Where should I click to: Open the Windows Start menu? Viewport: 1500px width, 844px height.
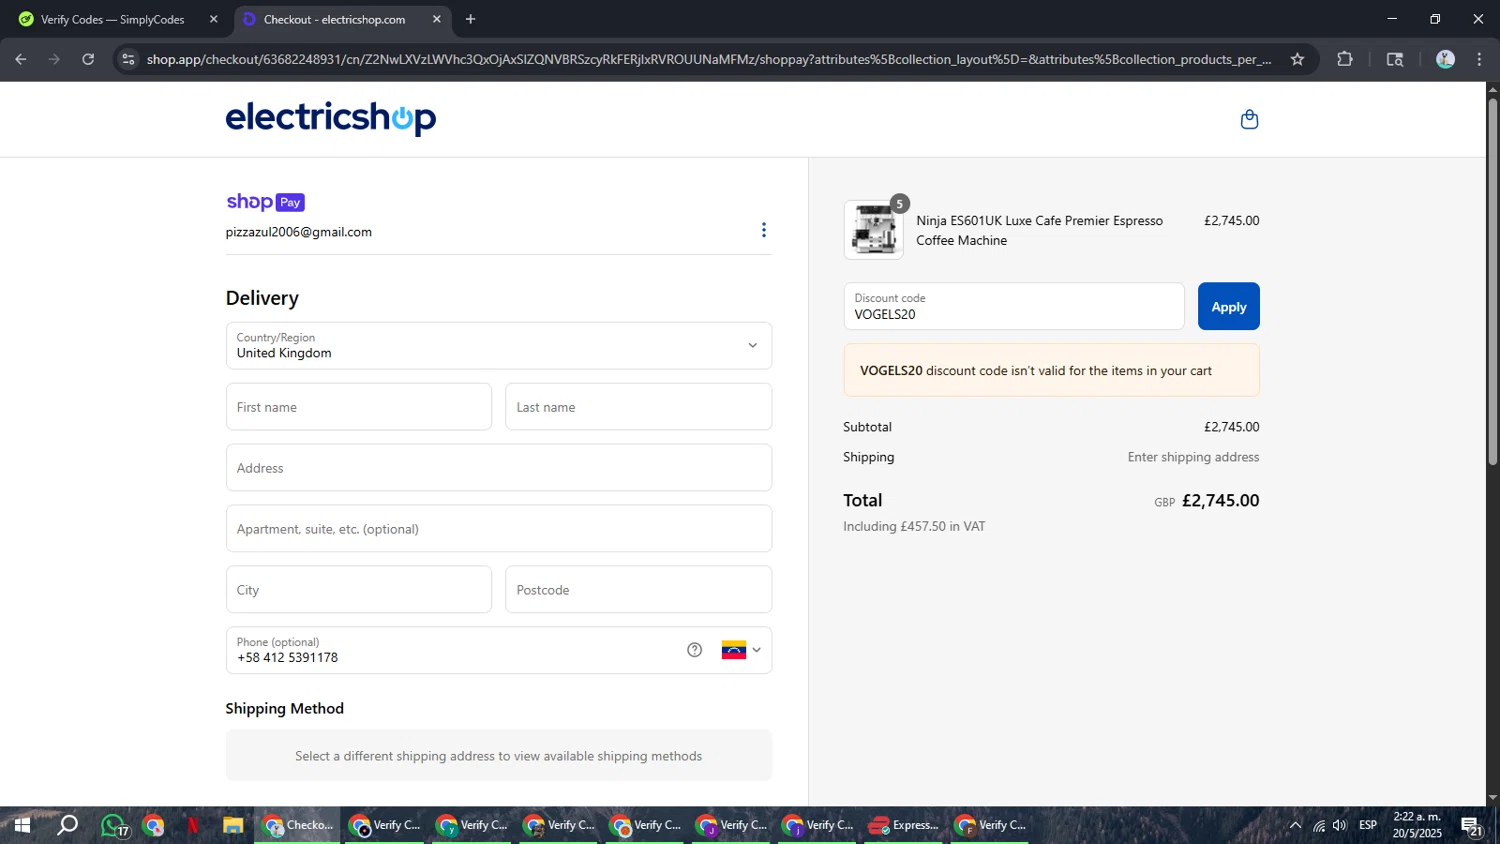click(22, 826)
